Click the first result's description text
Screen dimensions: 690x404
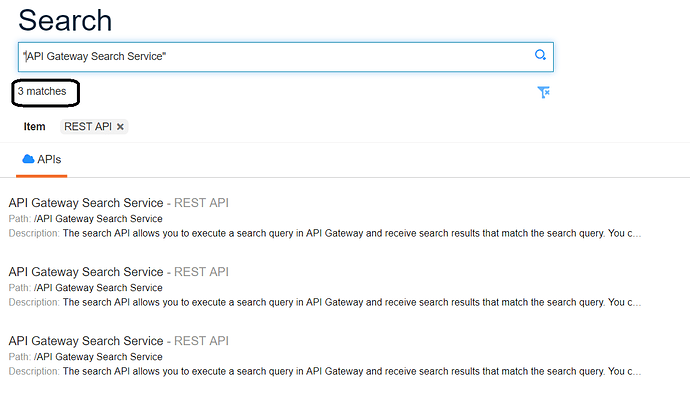pyautogui.click(x=352, y=233)
